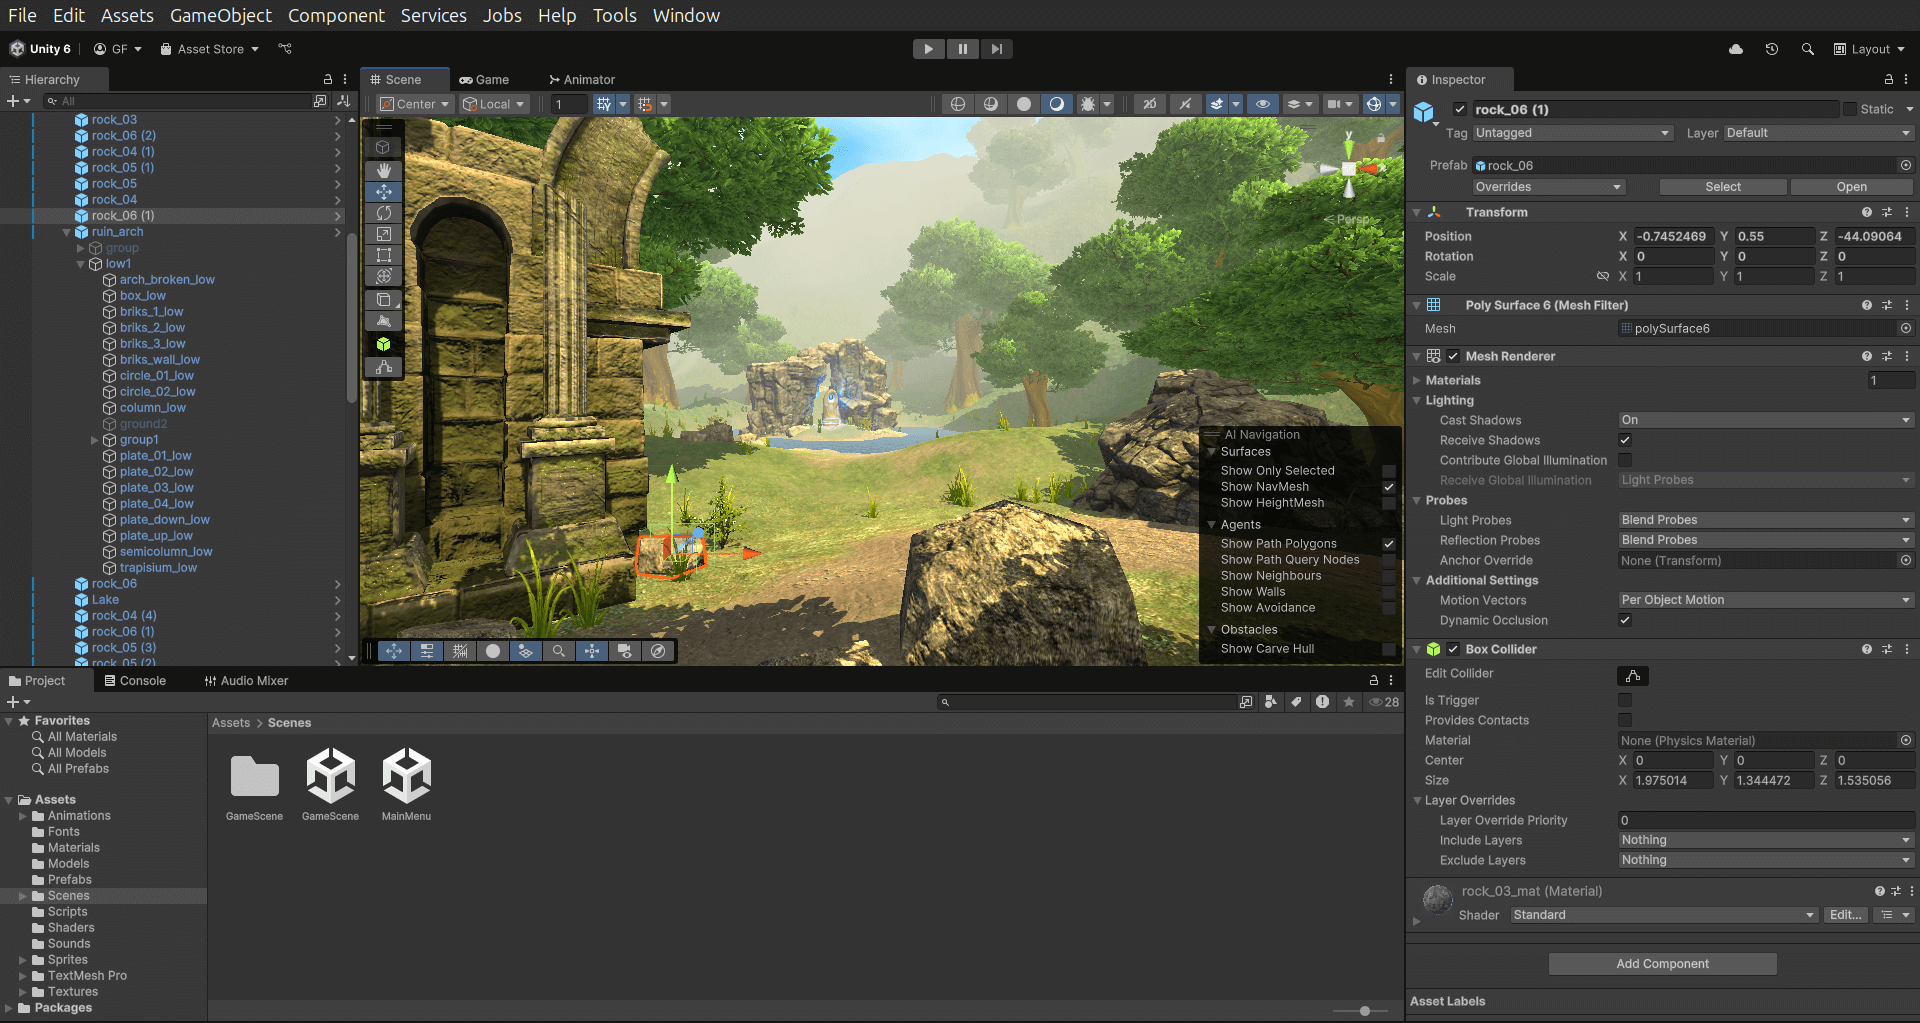Click the Step frame button
Viewport: 1920px width, 1023px height.
[x=996, y=49]
